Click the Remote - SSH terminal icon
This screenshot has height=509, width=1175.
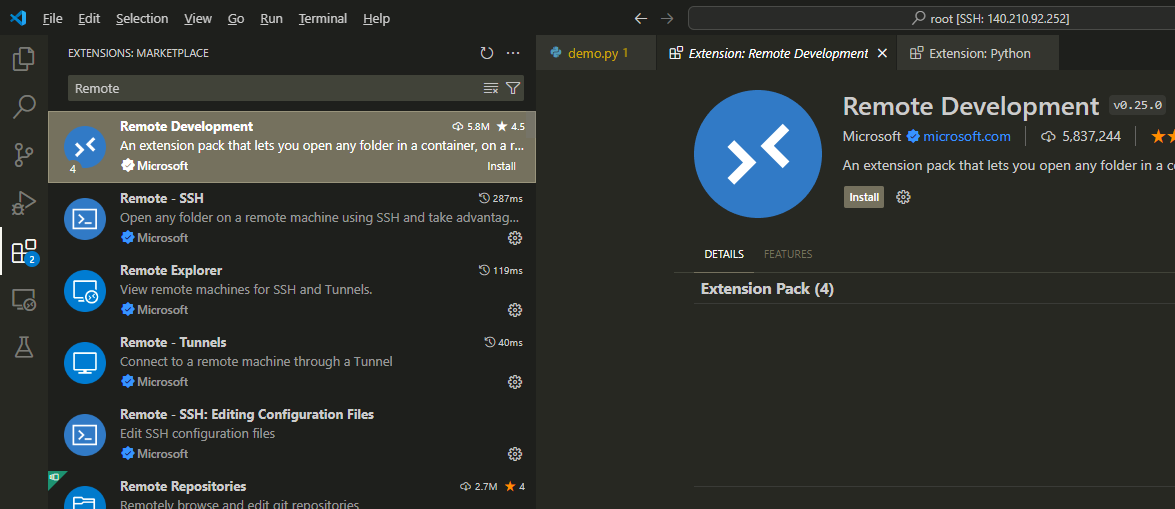point(85,219)
